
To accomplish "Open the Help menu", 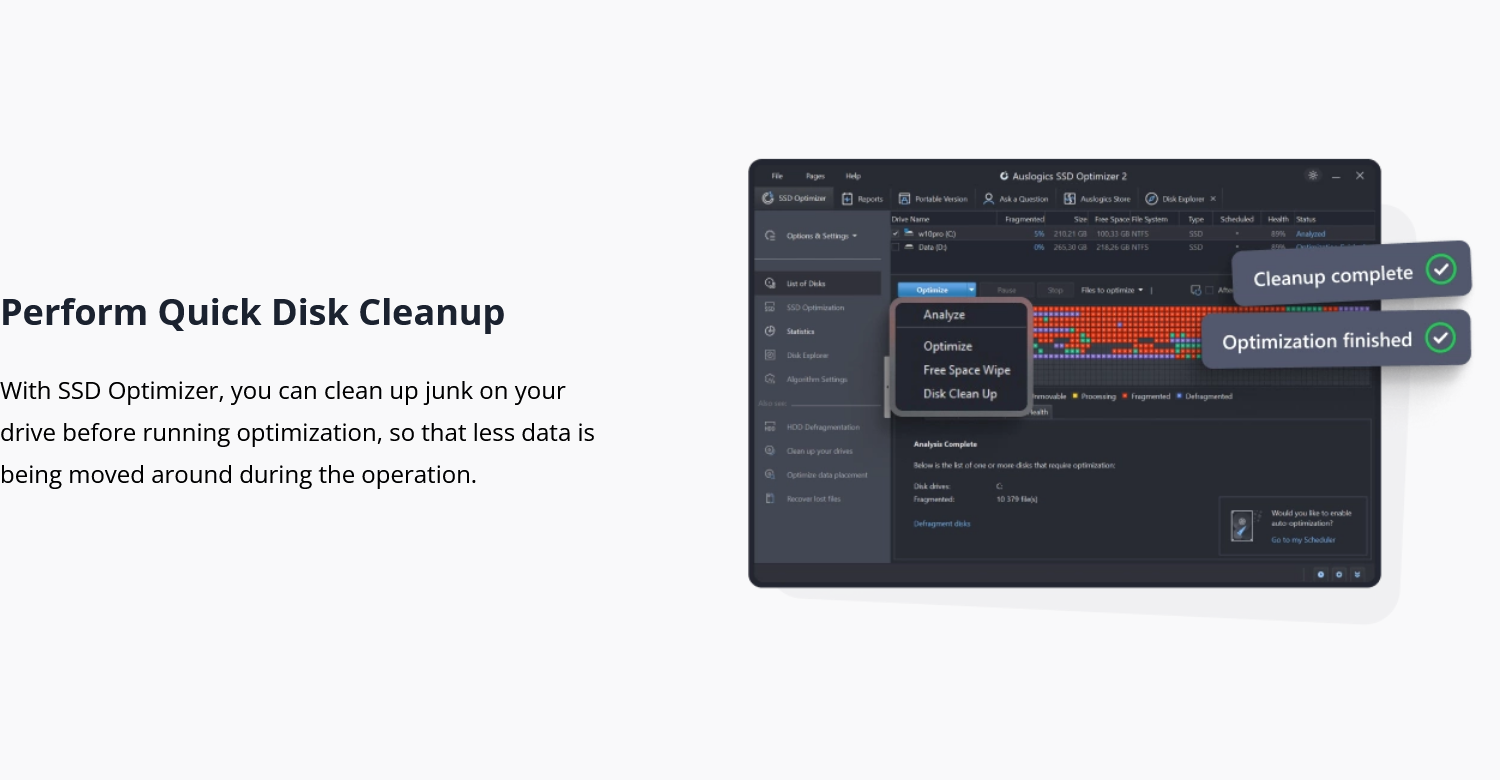I will (x=853, y=176).
